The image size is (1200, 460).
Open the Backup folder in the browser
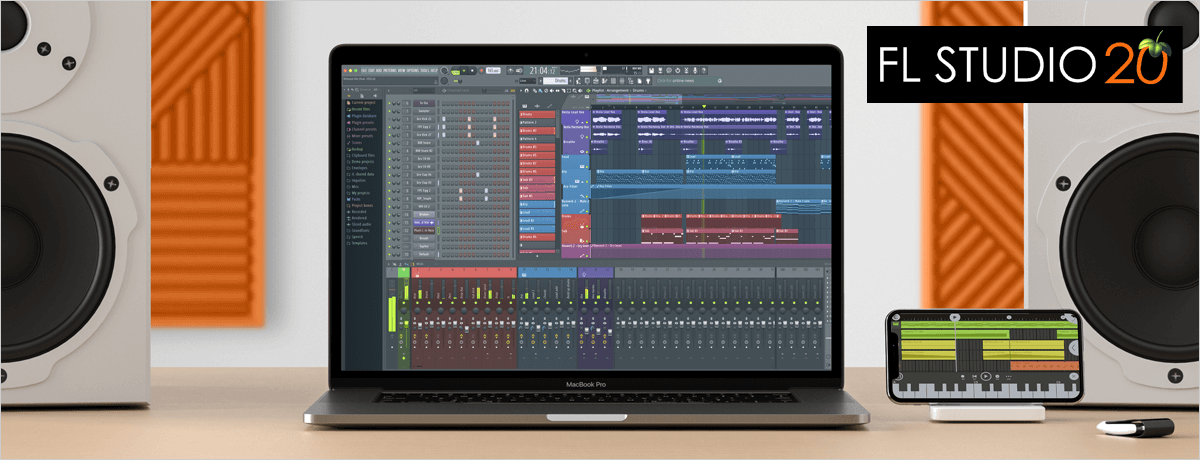357,149
